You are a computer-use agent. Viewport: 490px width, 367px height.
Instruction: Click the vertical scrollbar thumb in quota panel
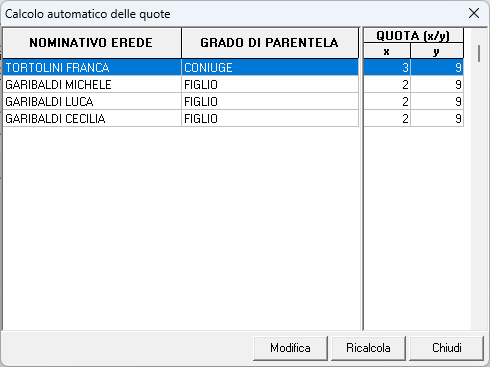(479, 54)
